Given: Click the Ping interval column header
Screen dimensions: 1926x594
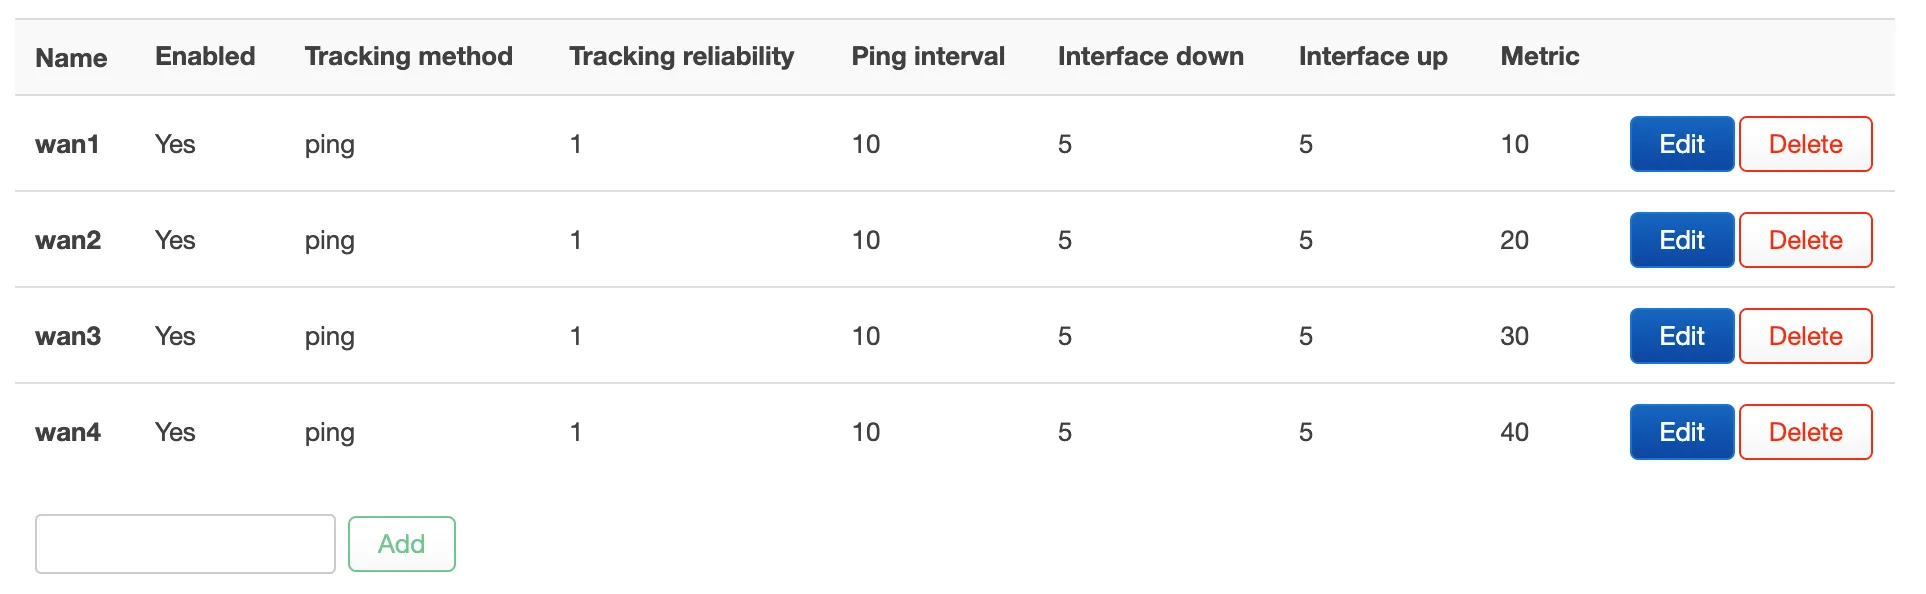Looking at the screenshot, I should [927, 57].
